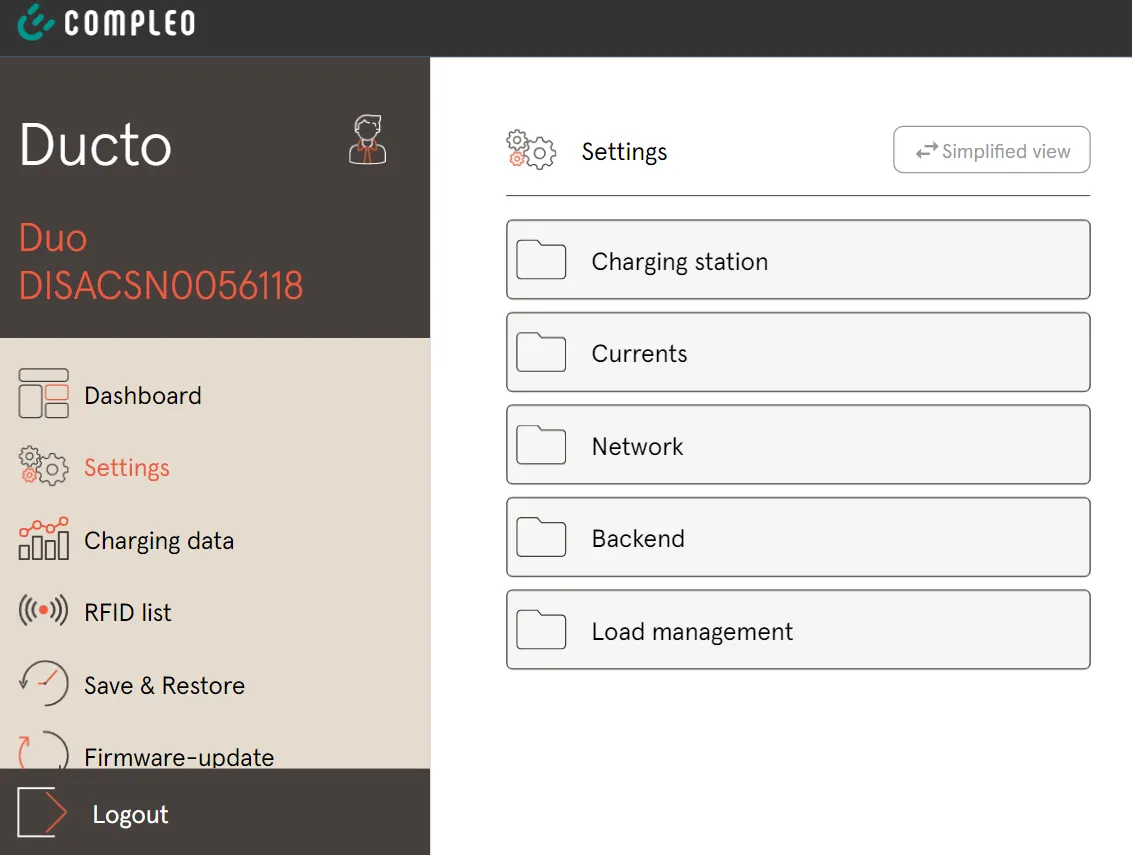Screen dimensions: 1132x855
Task: Click the Settings gears icon in sidebar
Action: [x=43, y=466]
